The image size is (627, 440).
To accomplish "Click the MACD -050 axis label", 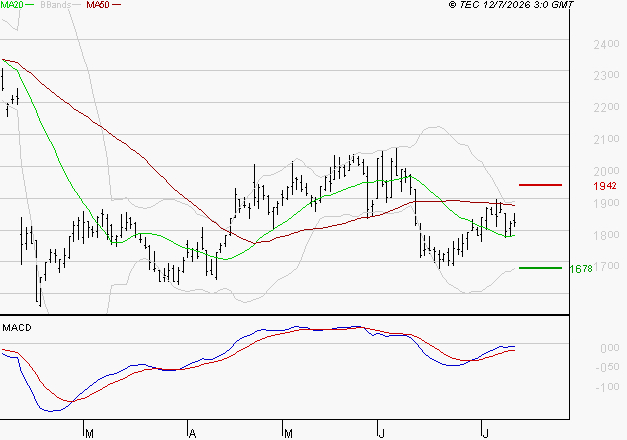I will pyautogui.click(x=607, y=367).
